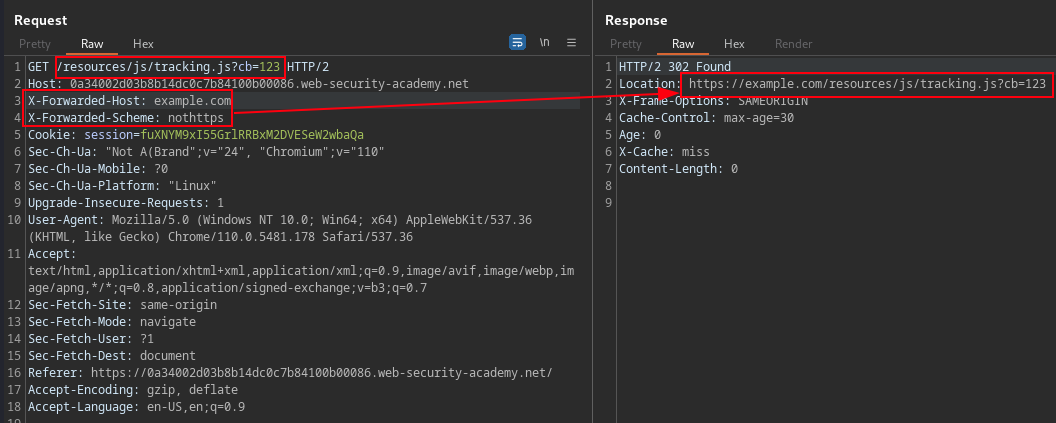Viewport: 1056px width, 423px height.
Task: Click the Host header line
Action: click(x=248, y=84)
